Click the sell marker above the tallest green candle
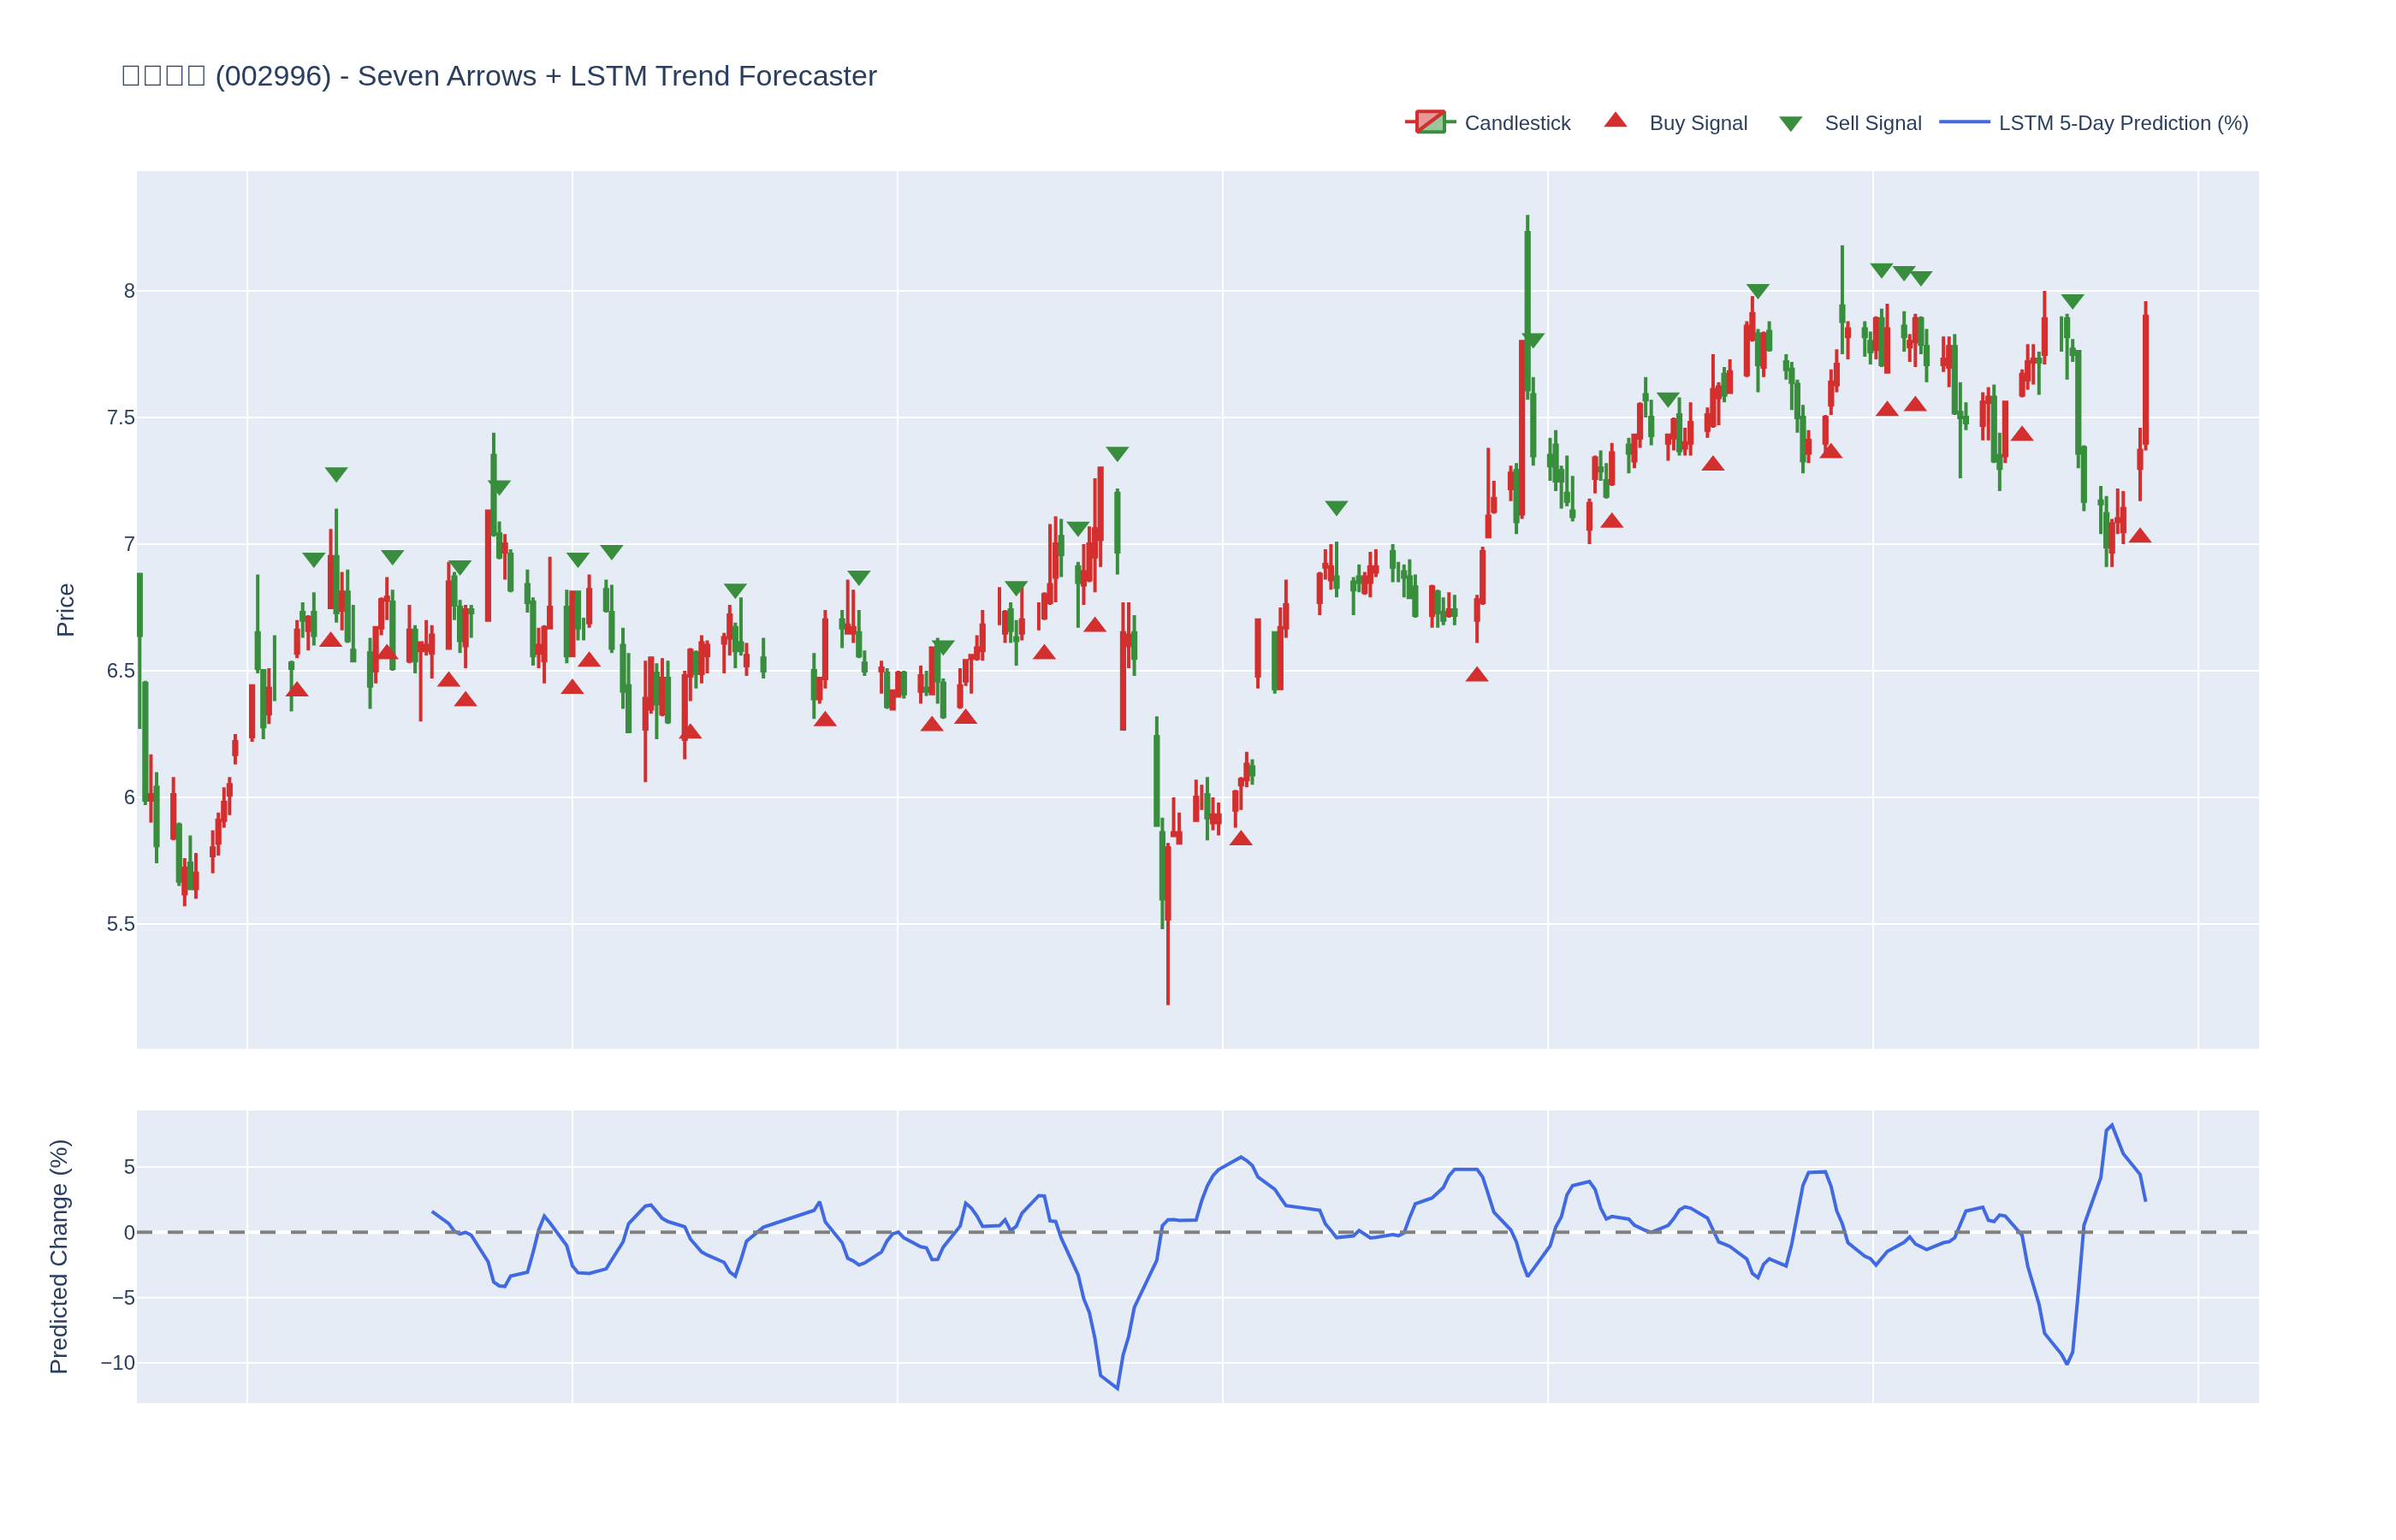This screenshot has width=2396, height=1540. click(x=1533, y=340)
